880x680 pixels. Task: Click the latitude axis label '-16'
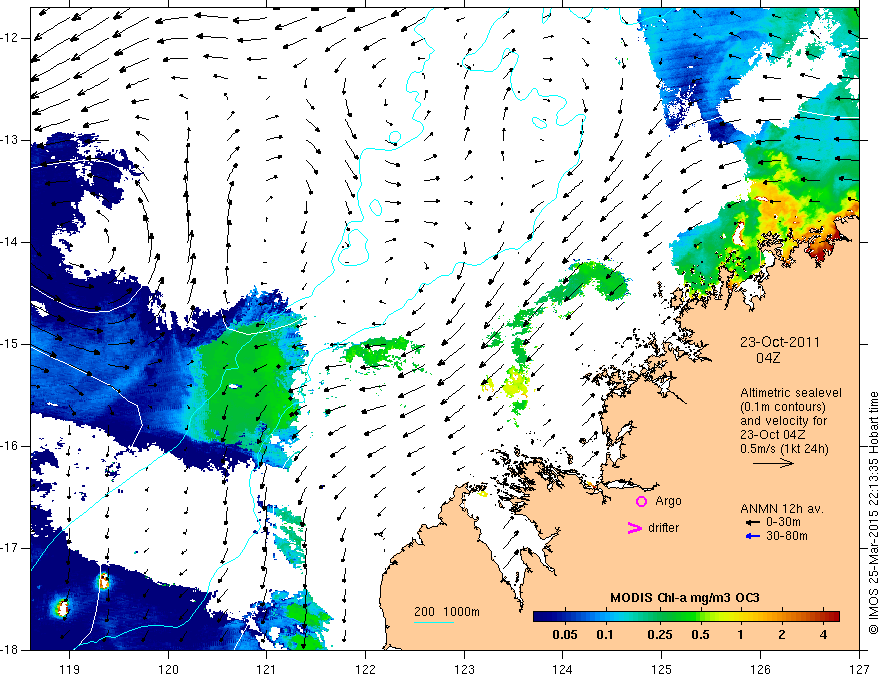click(x=10, y=446)
